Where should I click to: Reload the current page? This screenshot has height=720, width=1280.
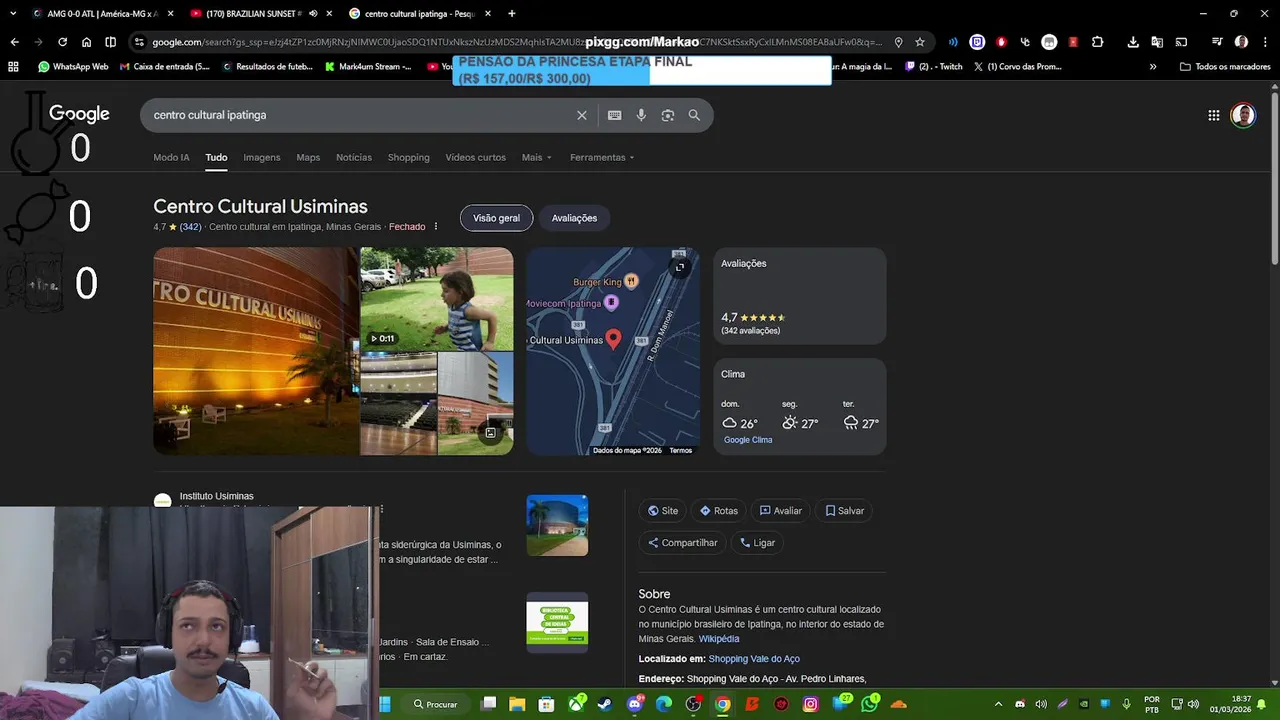coord(62,42)
